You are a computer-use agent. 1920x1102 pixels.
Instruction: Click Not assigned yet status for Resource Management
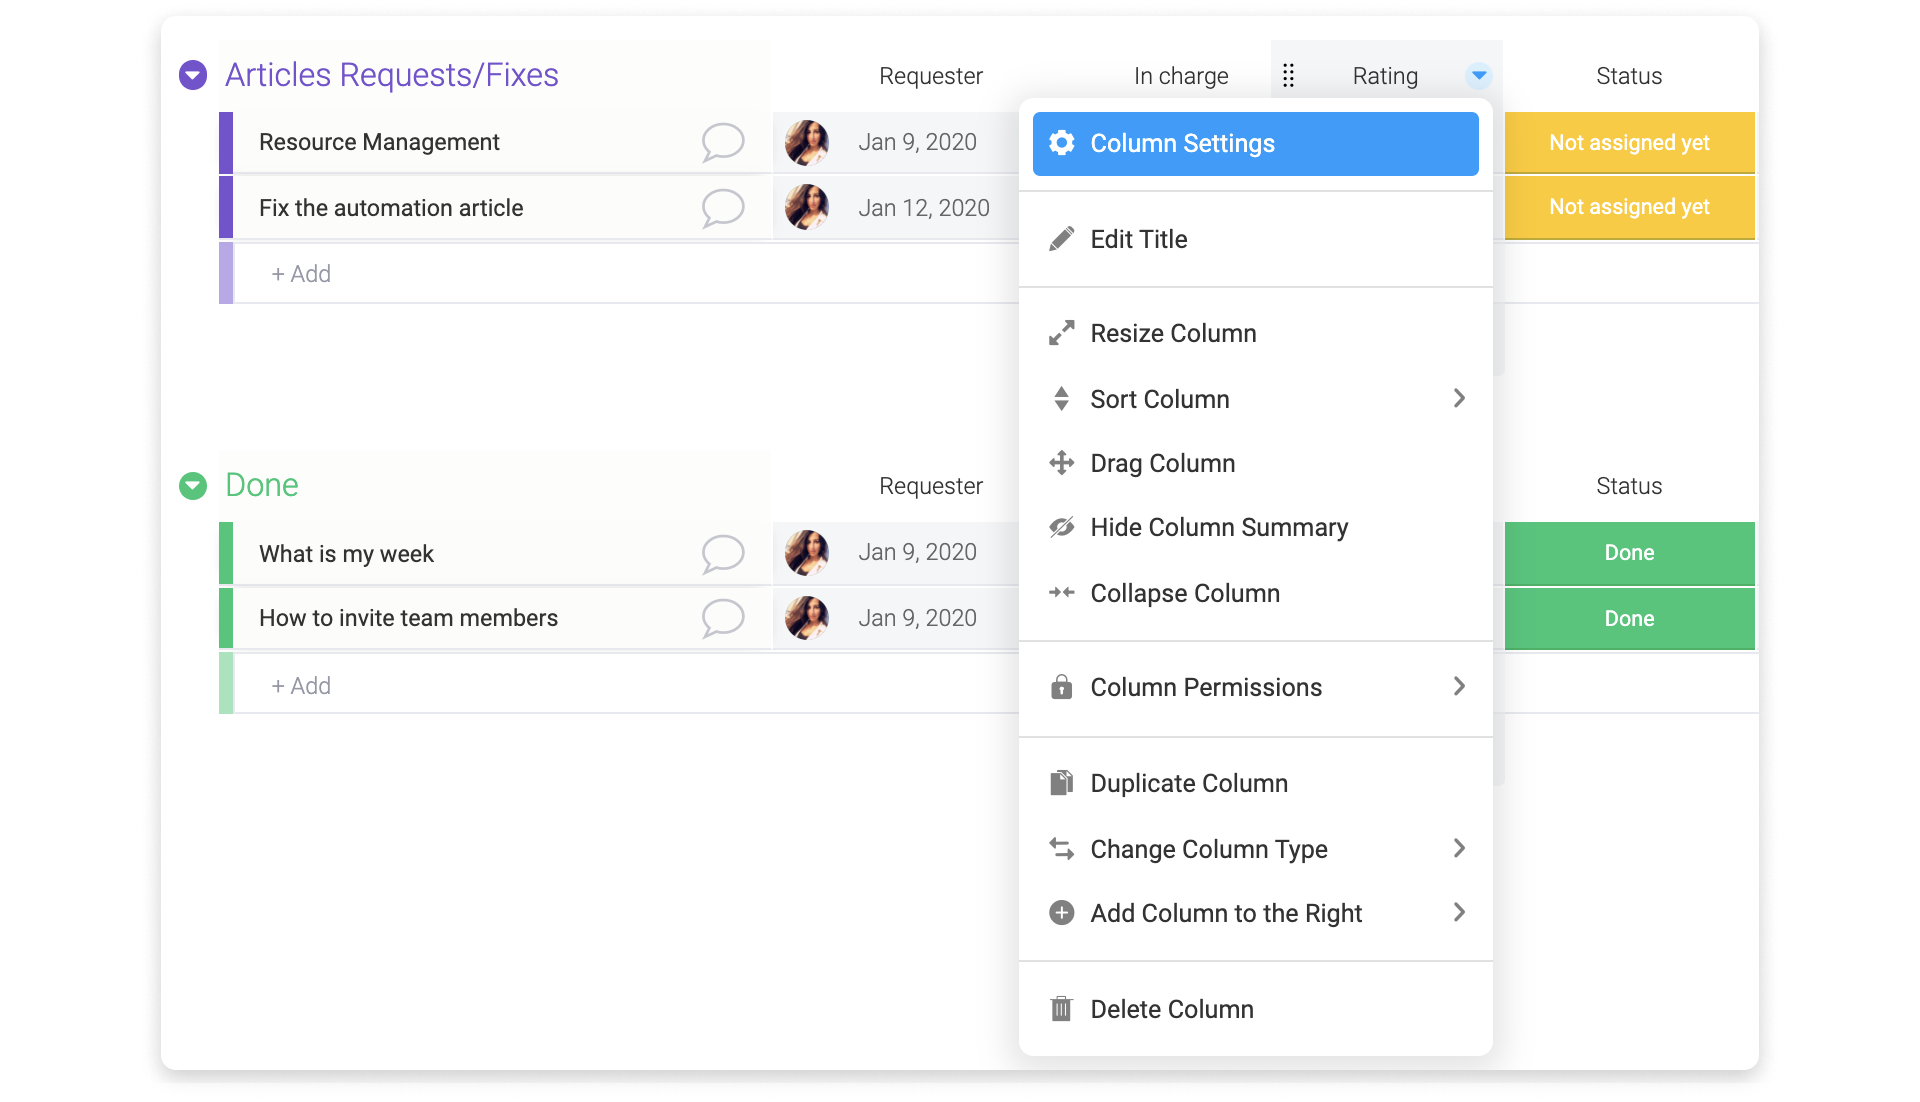(x=1629, y=142)
